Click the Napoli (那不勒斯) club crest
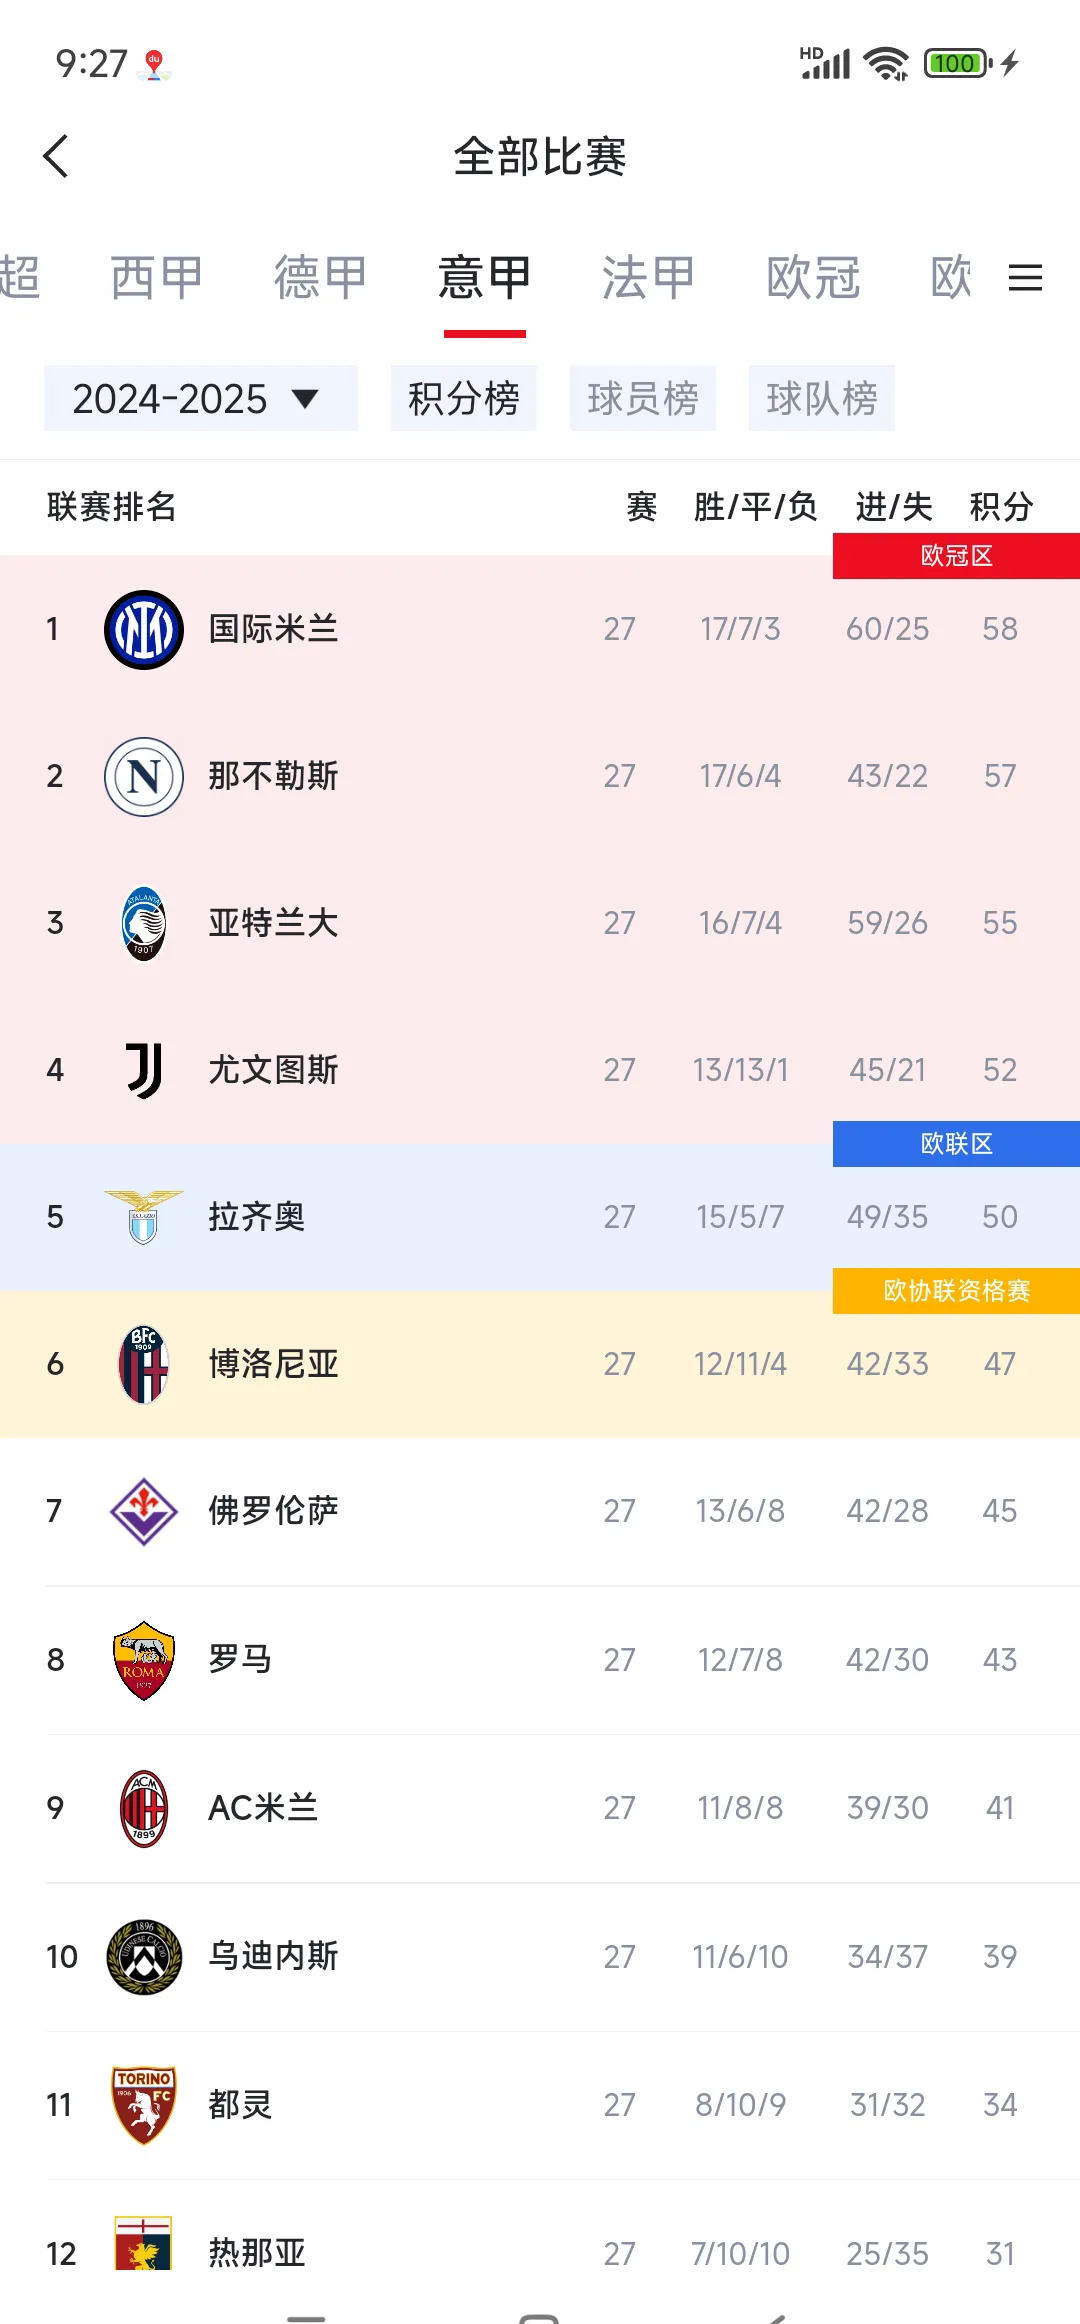This screenshot has height=2324, width=1080. 143,775
